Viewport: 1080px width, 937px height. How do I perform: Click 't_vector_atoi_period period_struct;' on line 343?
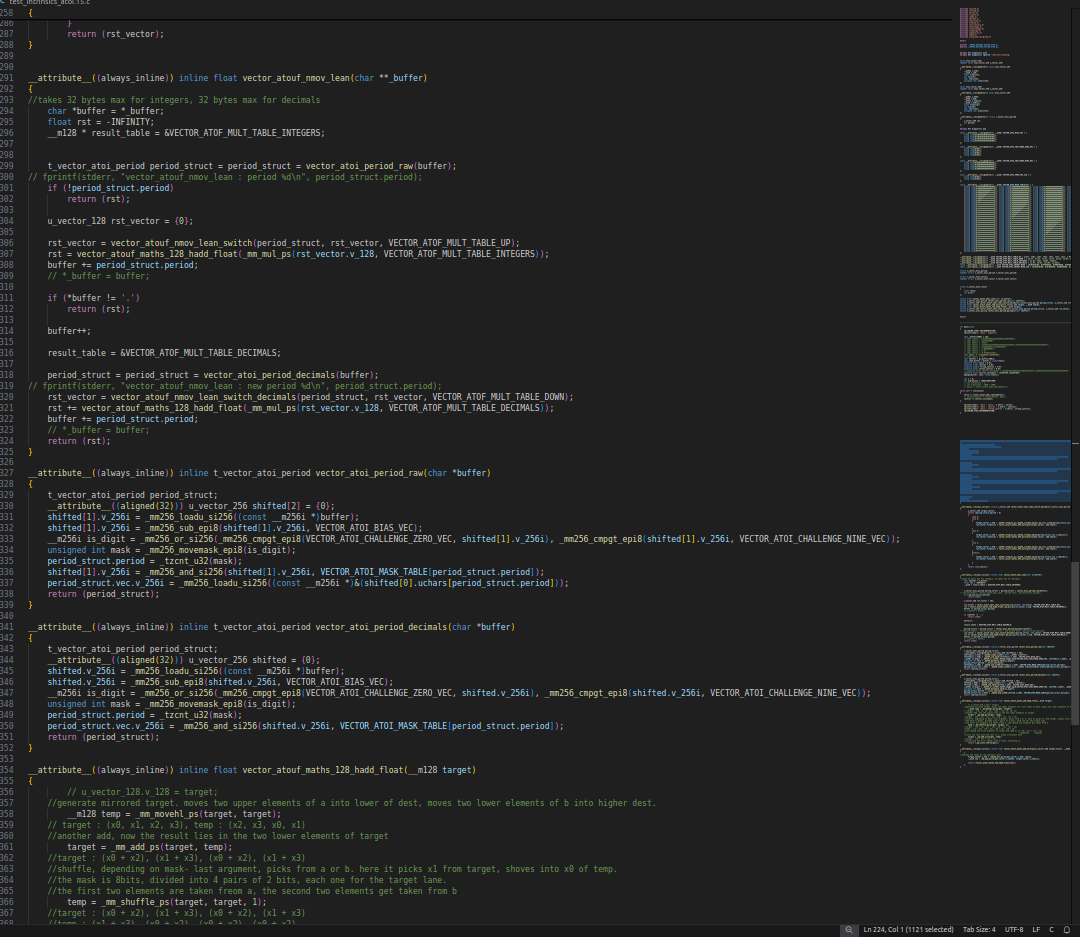(x=132, y=650)
